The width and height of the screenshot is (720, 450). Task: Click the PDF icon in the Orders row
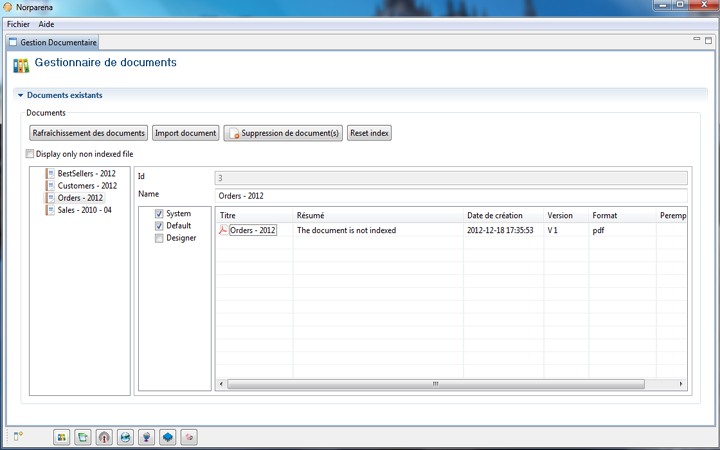pos(224,230)
